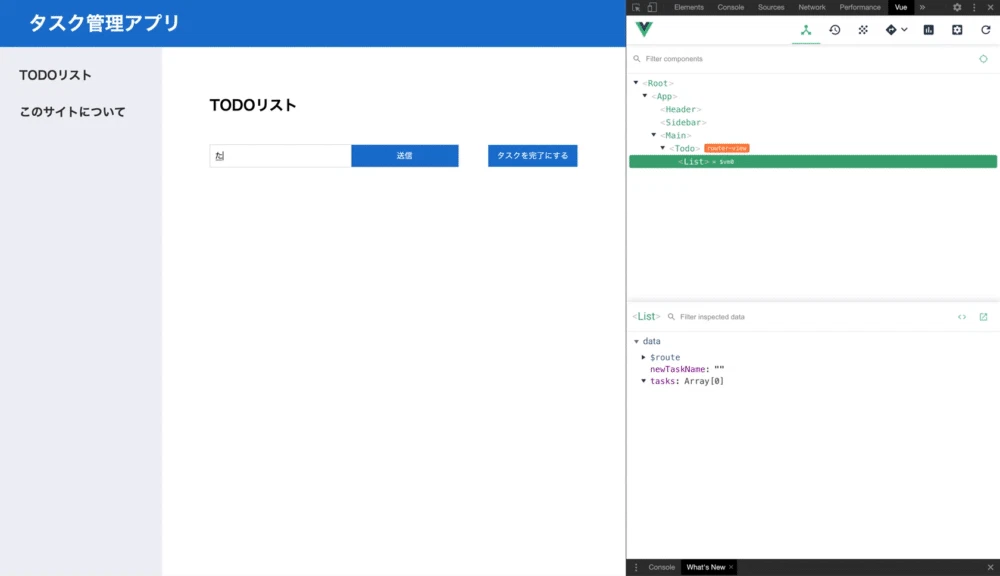Collapse the Root tree node
This screenshot has width=1000, height=576.
tap(636, 83)
